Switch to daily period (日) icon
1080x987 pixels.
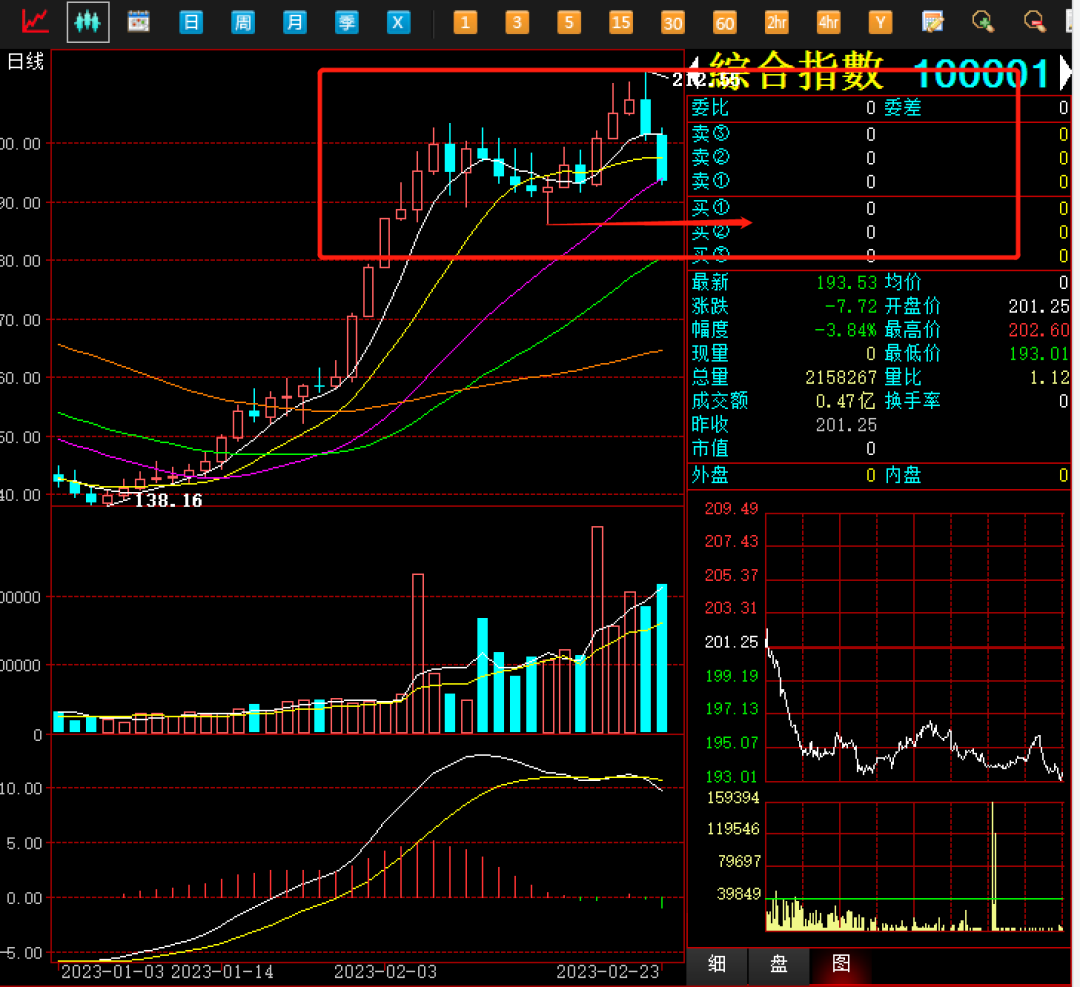coord(191,21)
